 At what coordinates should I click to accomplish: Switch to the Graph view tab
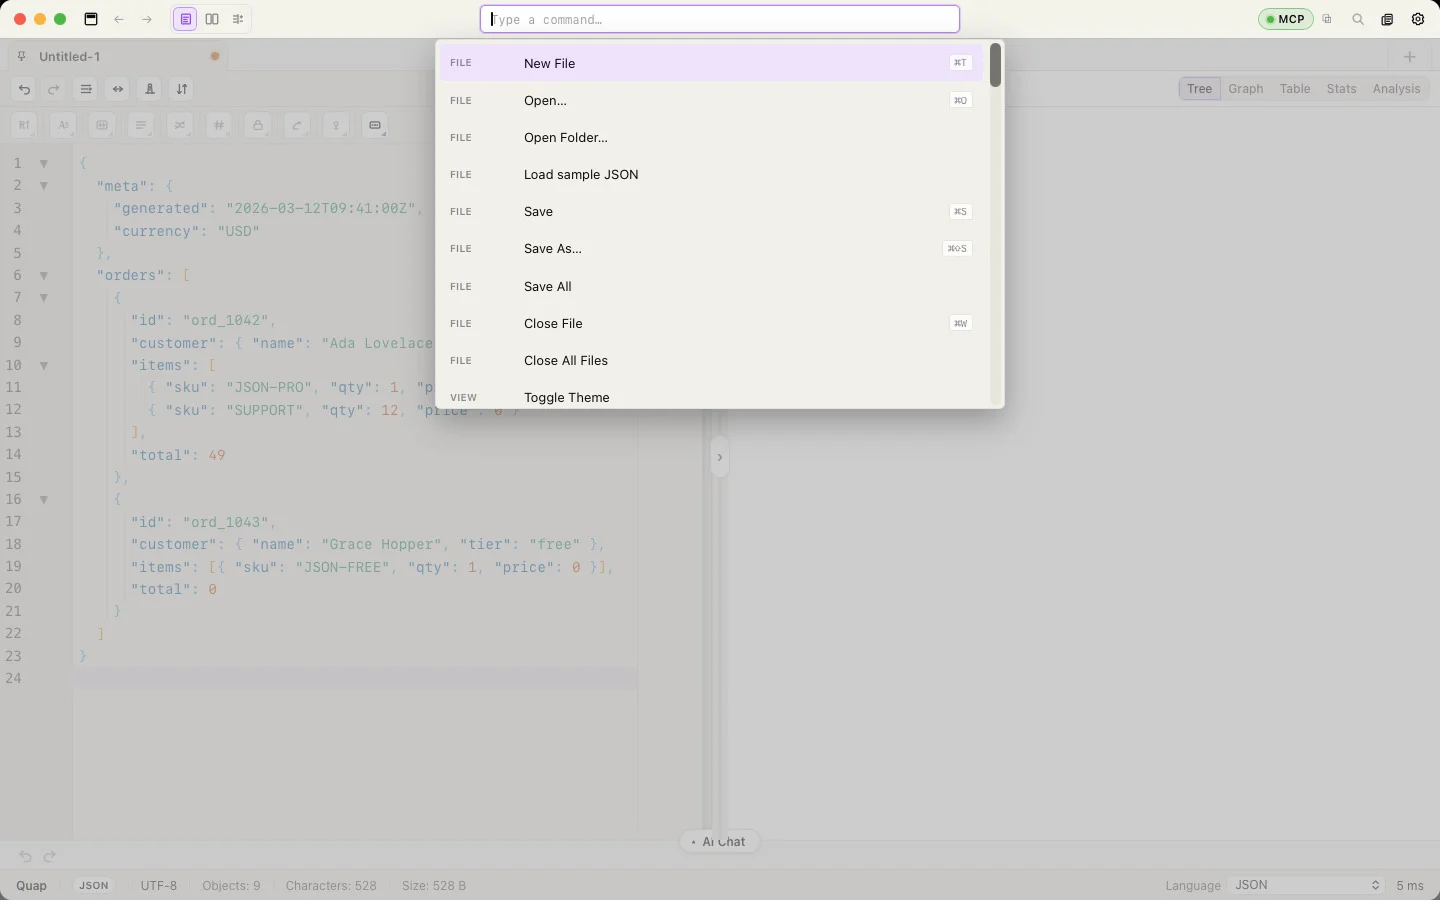tap(1246, 89)
